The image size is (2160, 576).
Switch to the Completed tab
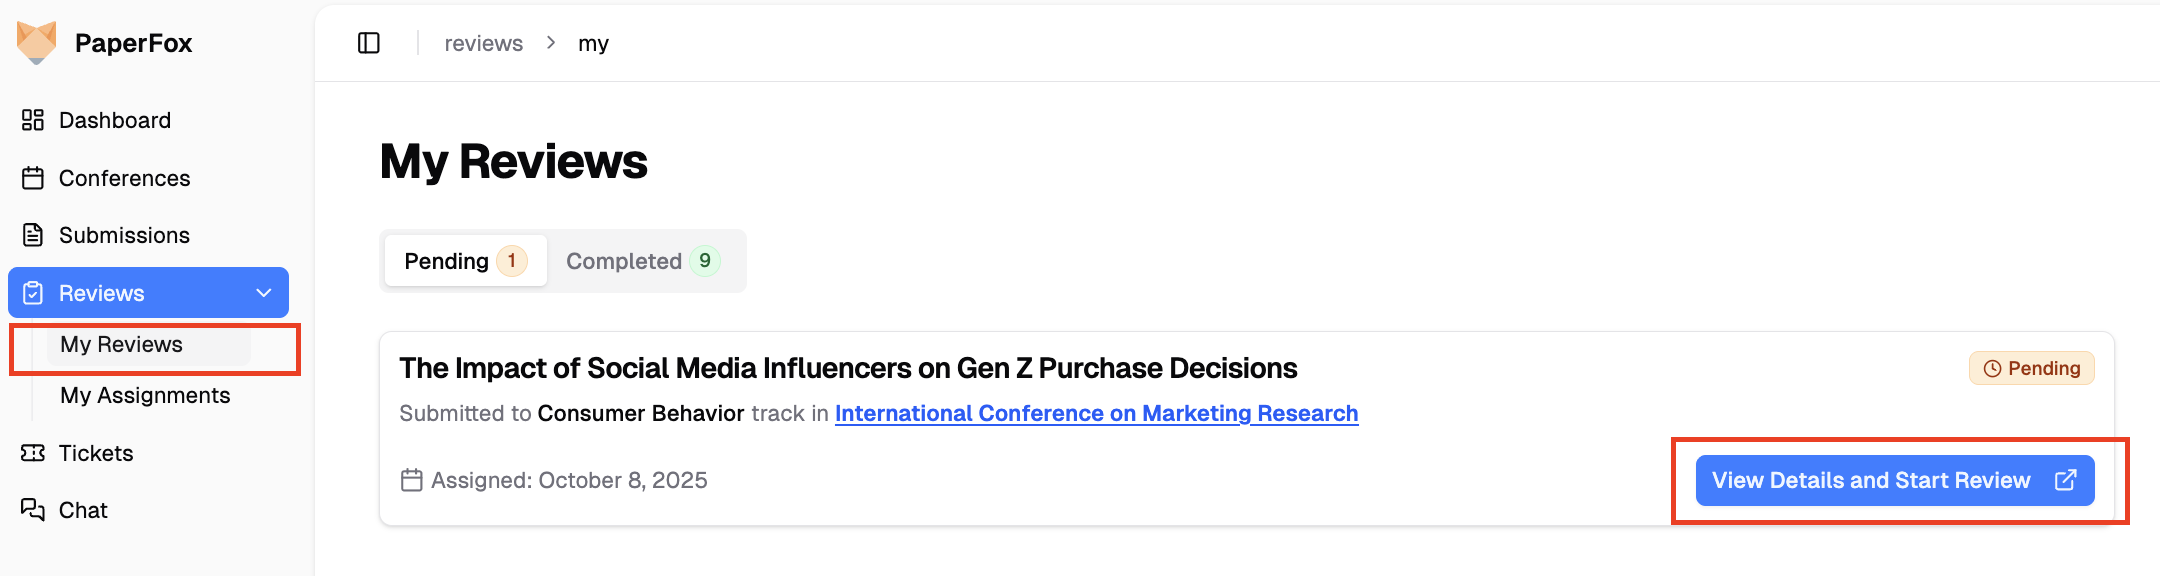pos(642,261)
